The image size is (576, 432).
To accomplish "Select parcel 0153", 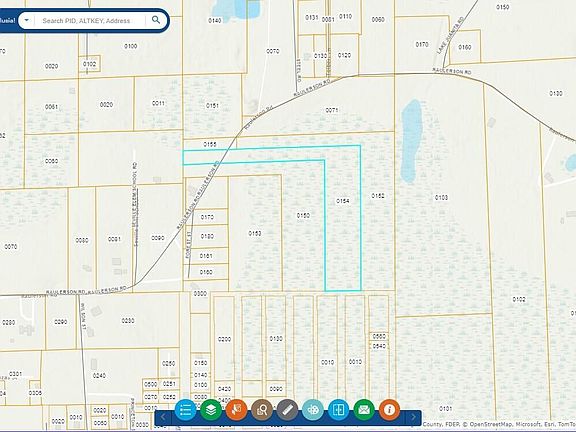I will pos(255,233).
